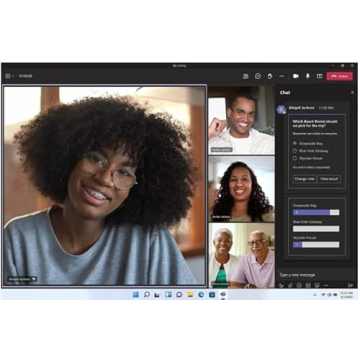Select the curly-haired woman's middle video tile
Image resolution: width=360 pixels, height=360 pixels.
(x=242, y=189)
